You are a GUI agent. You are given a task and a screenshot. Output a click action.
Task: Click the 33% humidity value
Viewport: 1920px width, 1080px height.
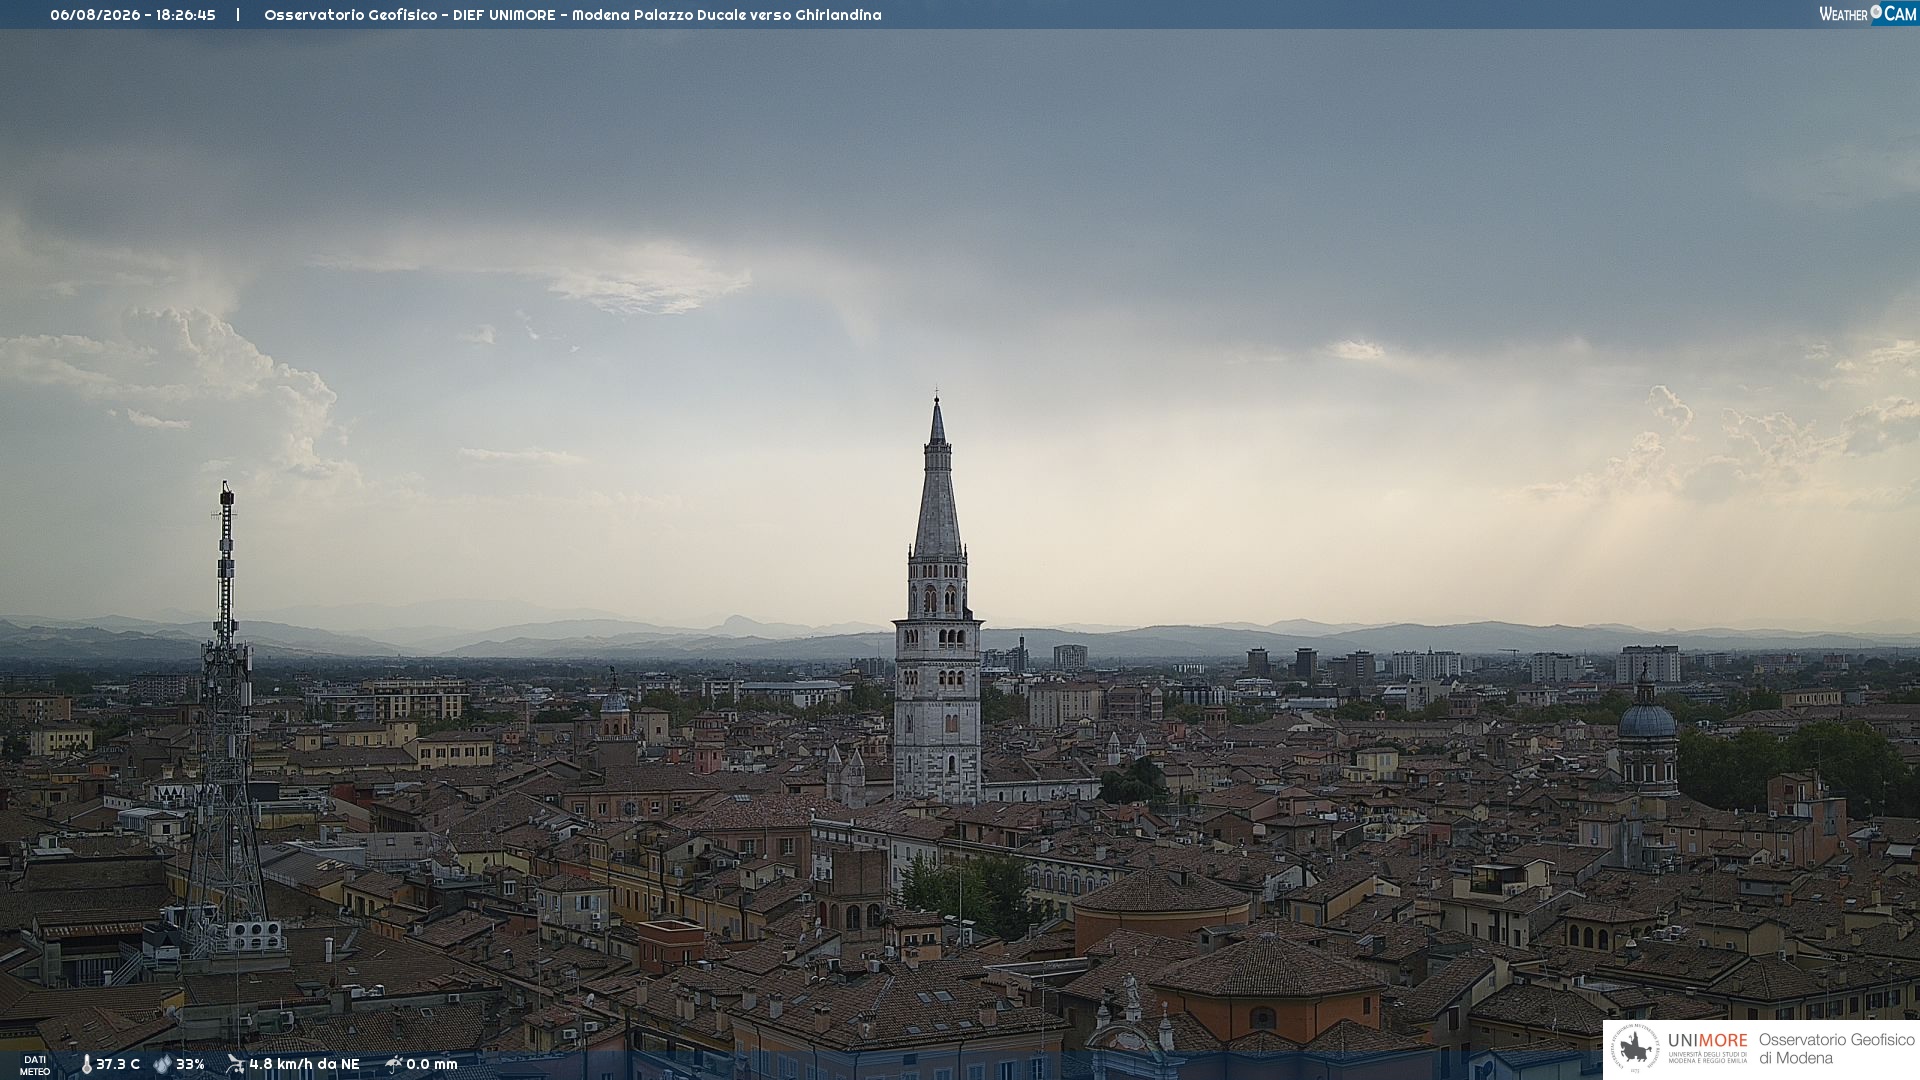[x=190, y=1064]
